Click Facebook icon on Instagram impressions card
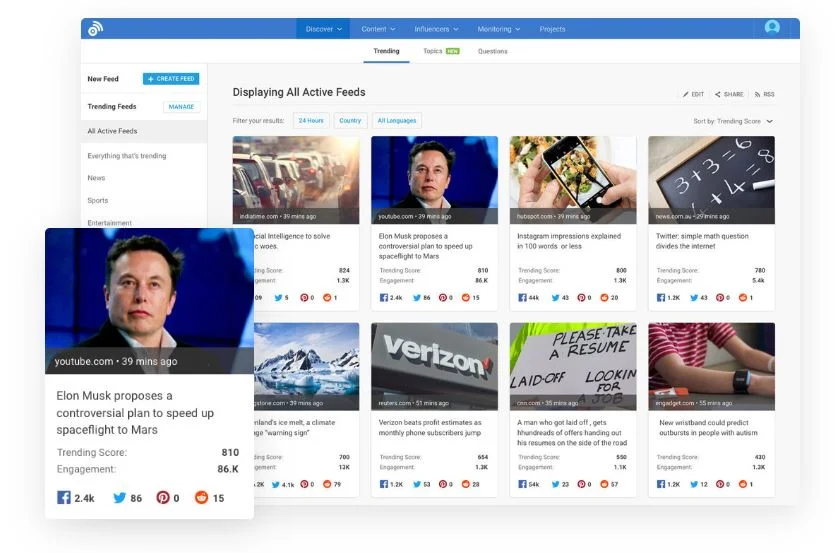 (522, 298)
